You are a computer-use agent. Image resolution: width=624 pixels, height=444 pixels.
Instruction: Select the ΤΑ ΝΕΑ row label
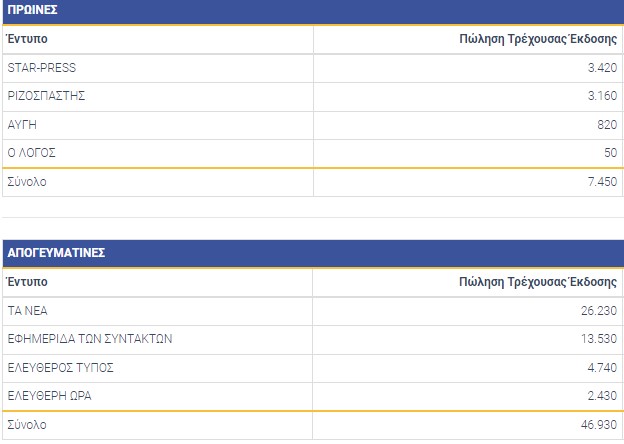[x=27, y=310]
